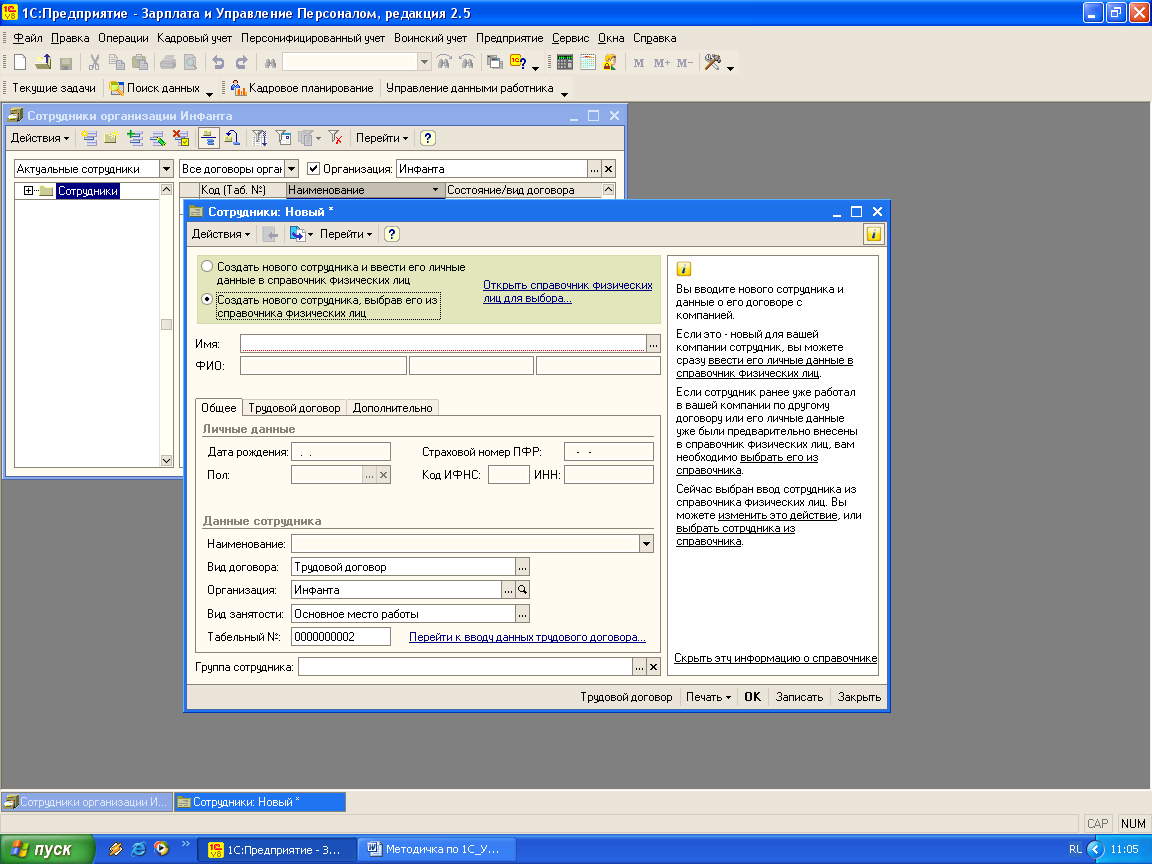The height and width of the screenshot is (864, 1152).
Task: Open the Кадровый учет menu
Action: (x=194, y=38)
